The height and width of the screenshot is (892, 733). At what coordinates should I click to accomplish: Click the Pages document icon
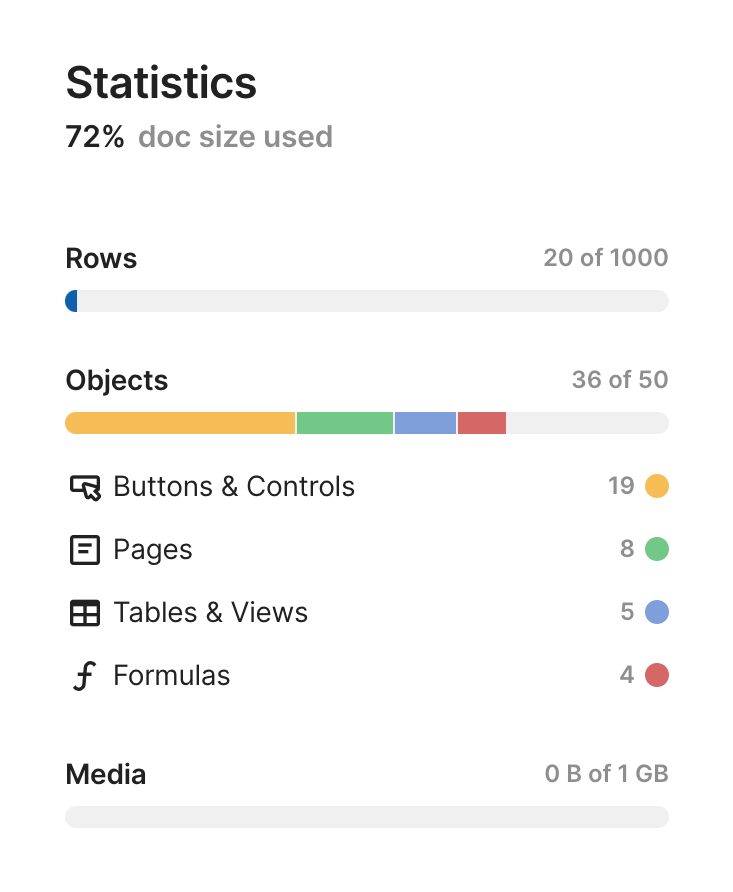point(85,550)
